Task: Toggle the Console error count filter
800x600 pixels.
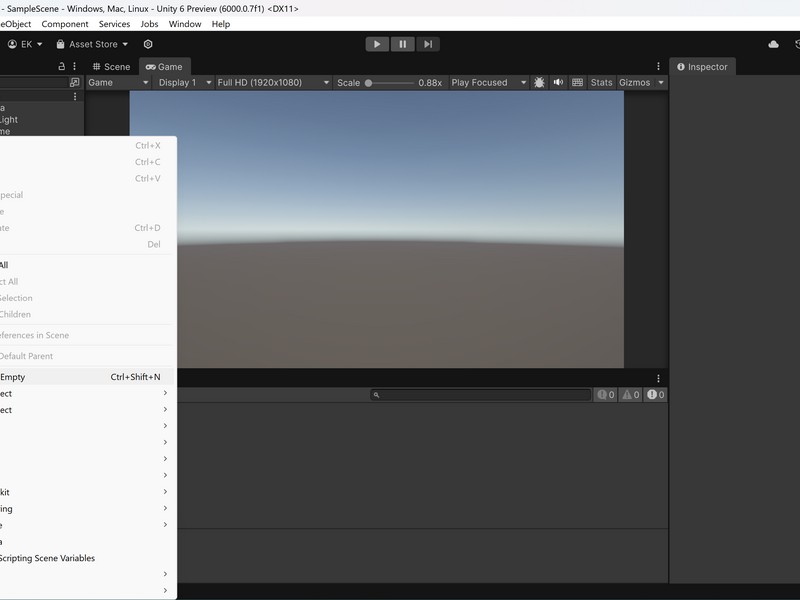Action: pyautogui.click(x=655, y=395)
